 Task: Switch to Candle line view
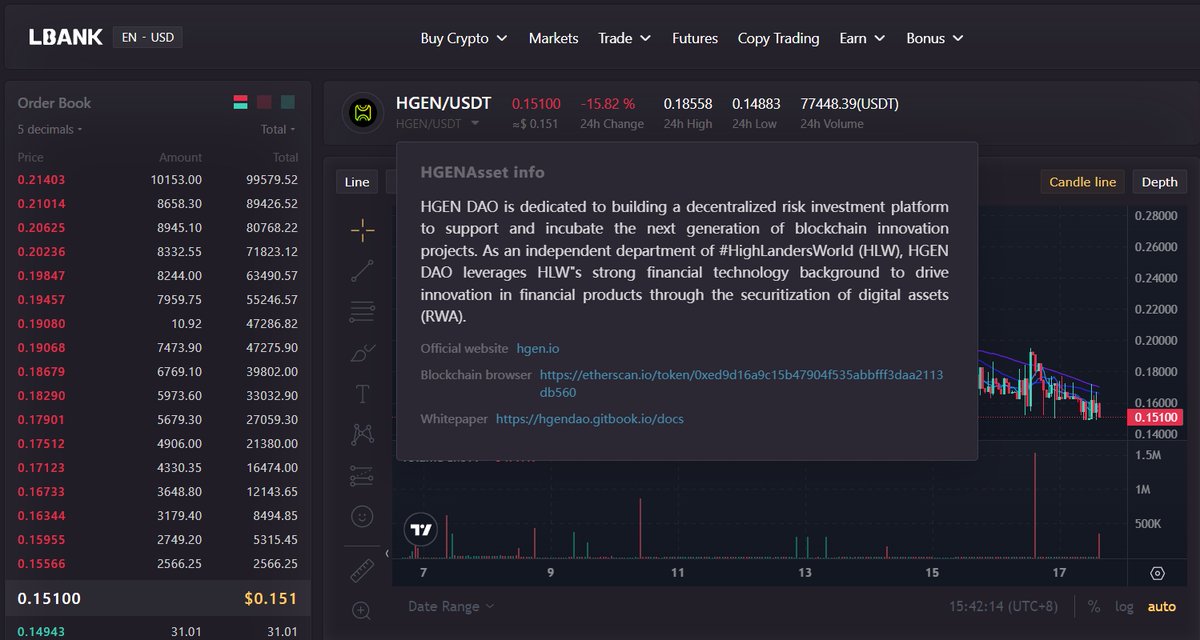[1083, 182]
